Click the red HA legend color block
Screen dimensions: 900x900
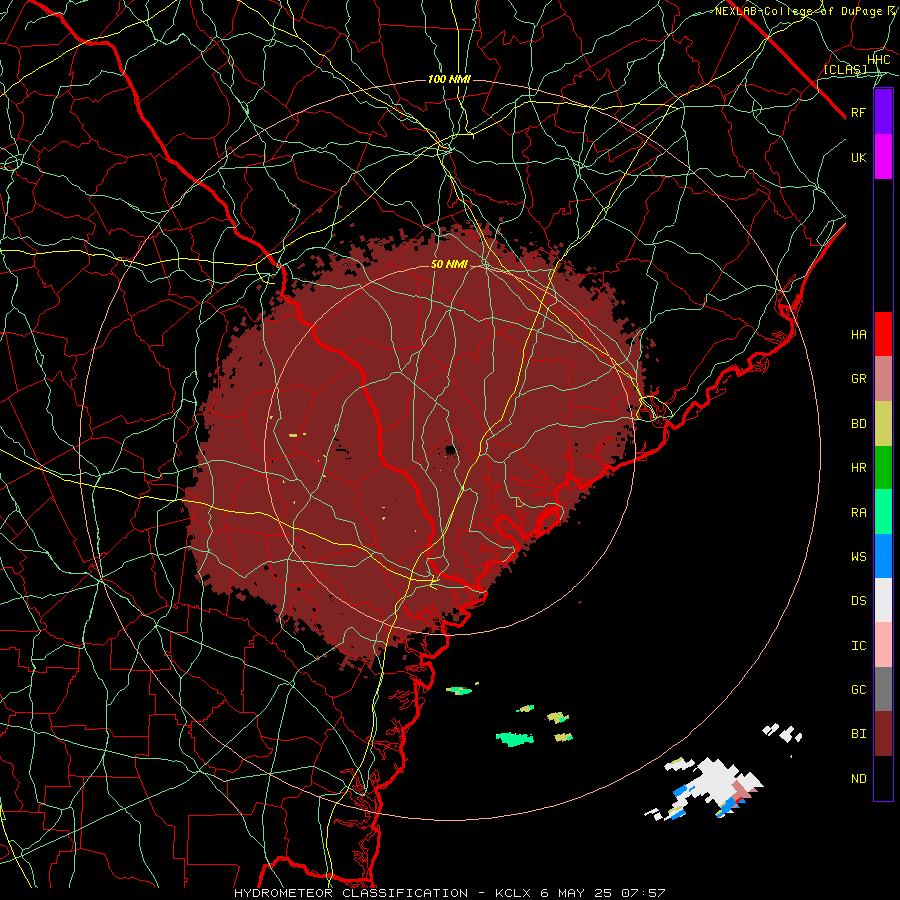pyautogui.click(x=883, y=334)
